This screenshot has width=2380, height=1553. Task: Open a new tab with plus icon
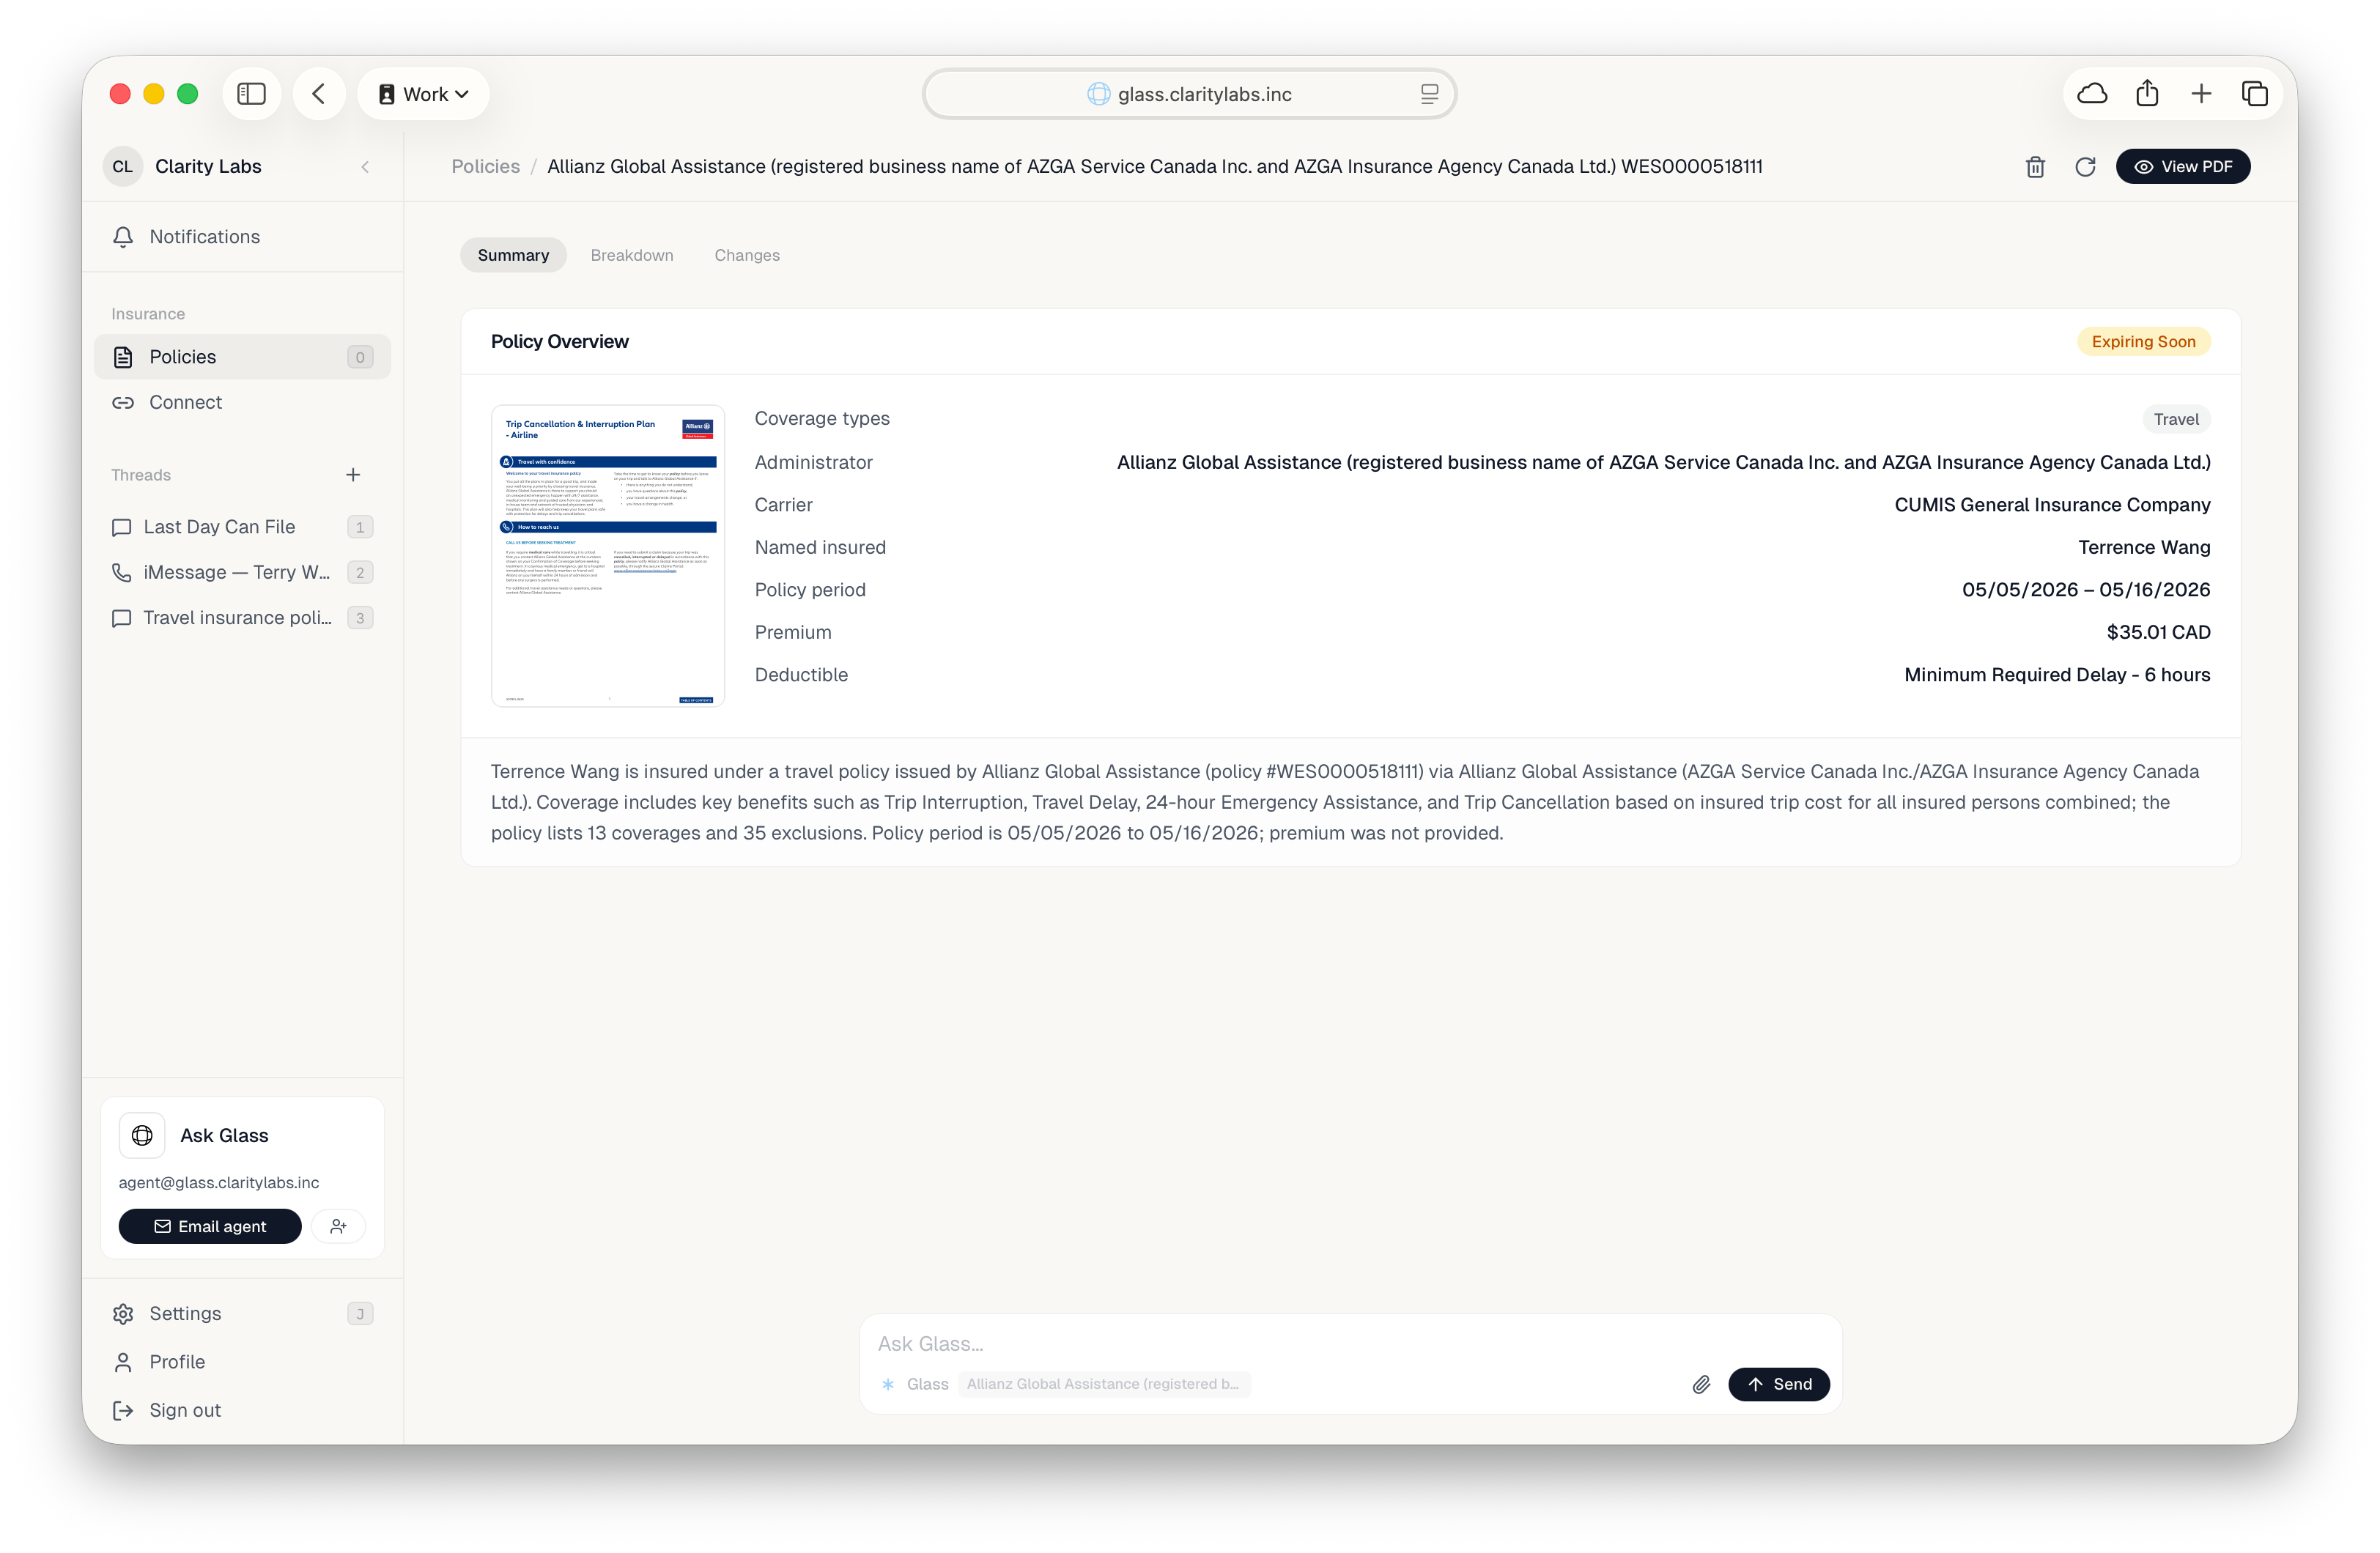coord(2201,94)
